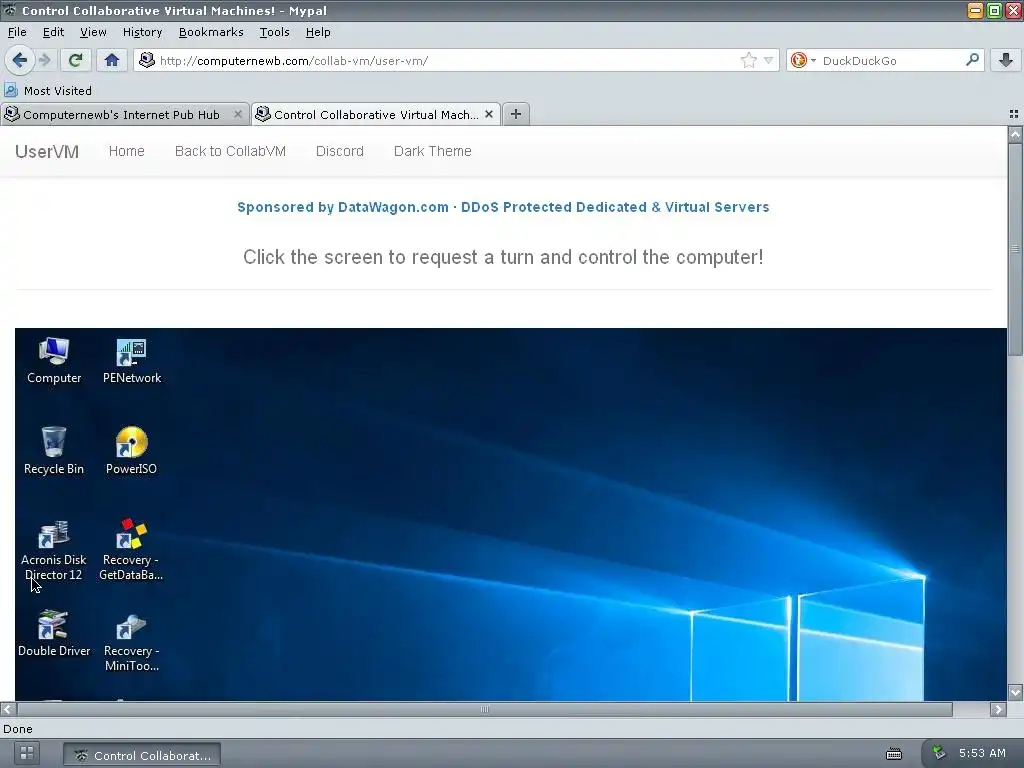
Task: Select the PENetwork desktop icon
Action: pos(132,360)
